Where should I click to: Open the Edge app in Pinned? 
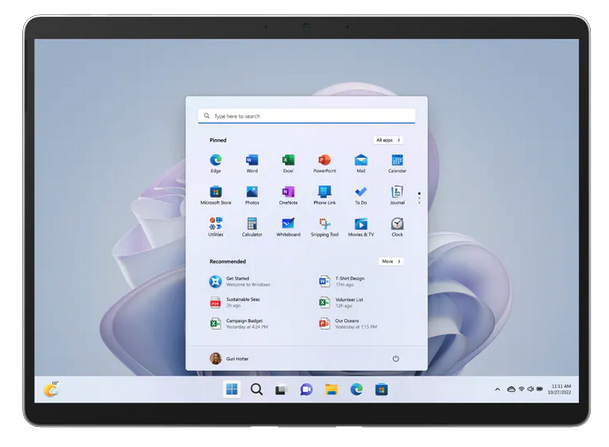216,163
